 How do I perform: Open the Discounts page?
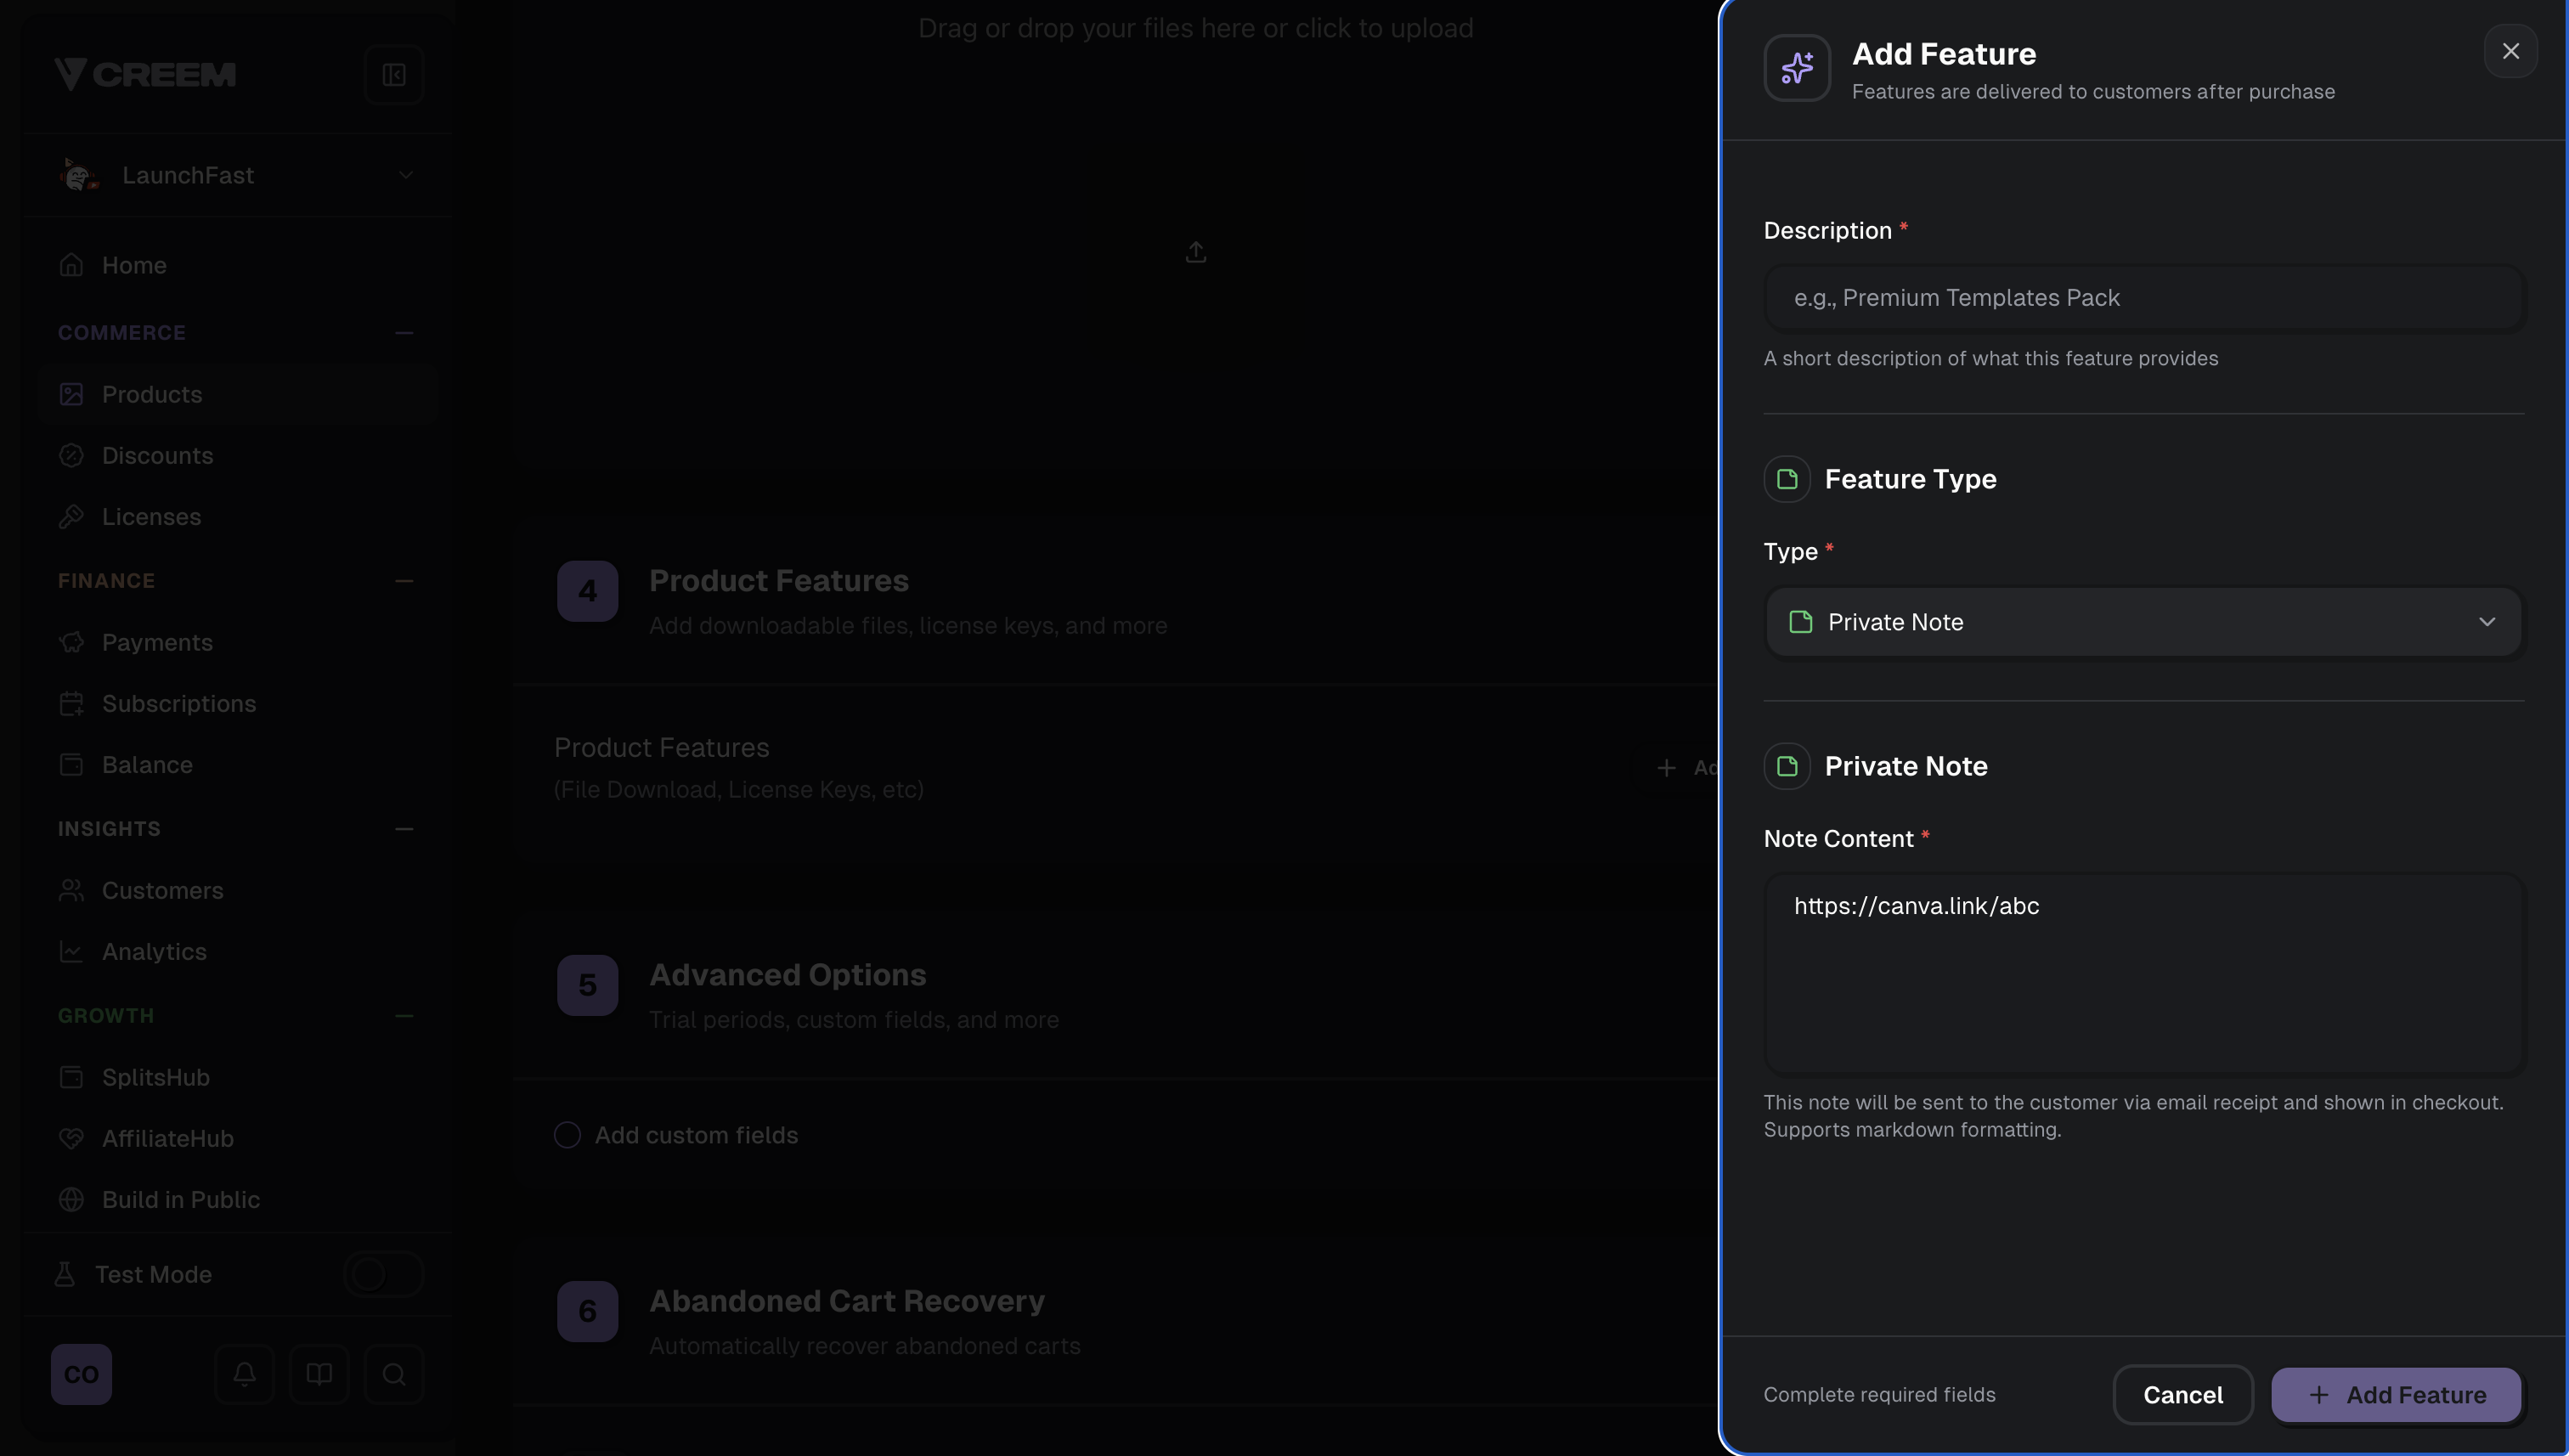pyautogui.click(x=237, y=455)
